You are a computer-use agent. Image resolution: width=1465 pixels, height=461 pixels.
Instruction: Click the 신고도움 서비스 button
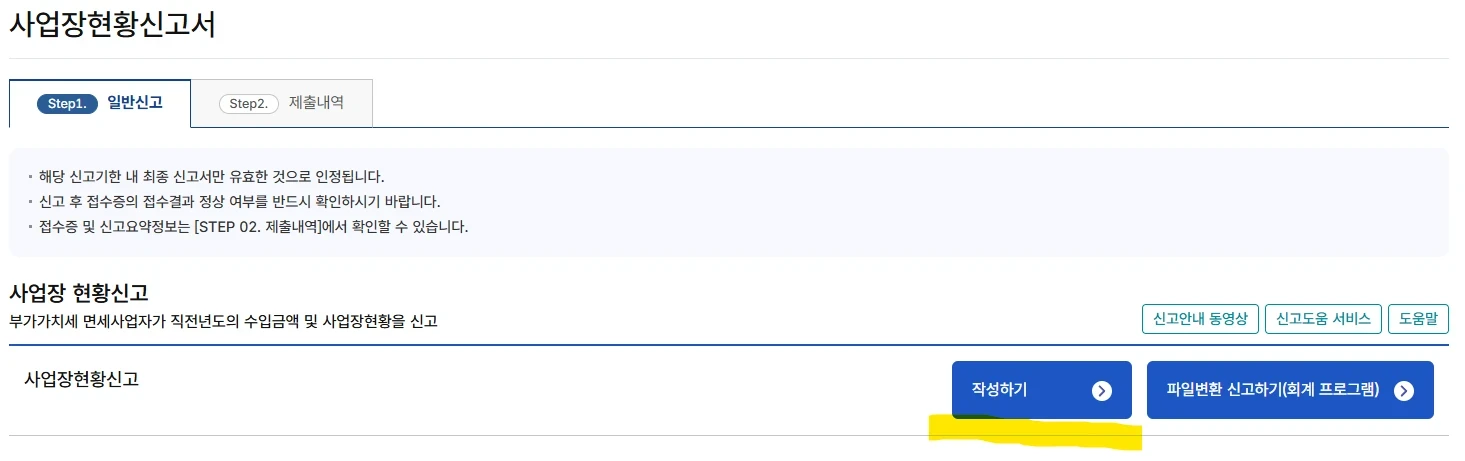coord(1324,319)
